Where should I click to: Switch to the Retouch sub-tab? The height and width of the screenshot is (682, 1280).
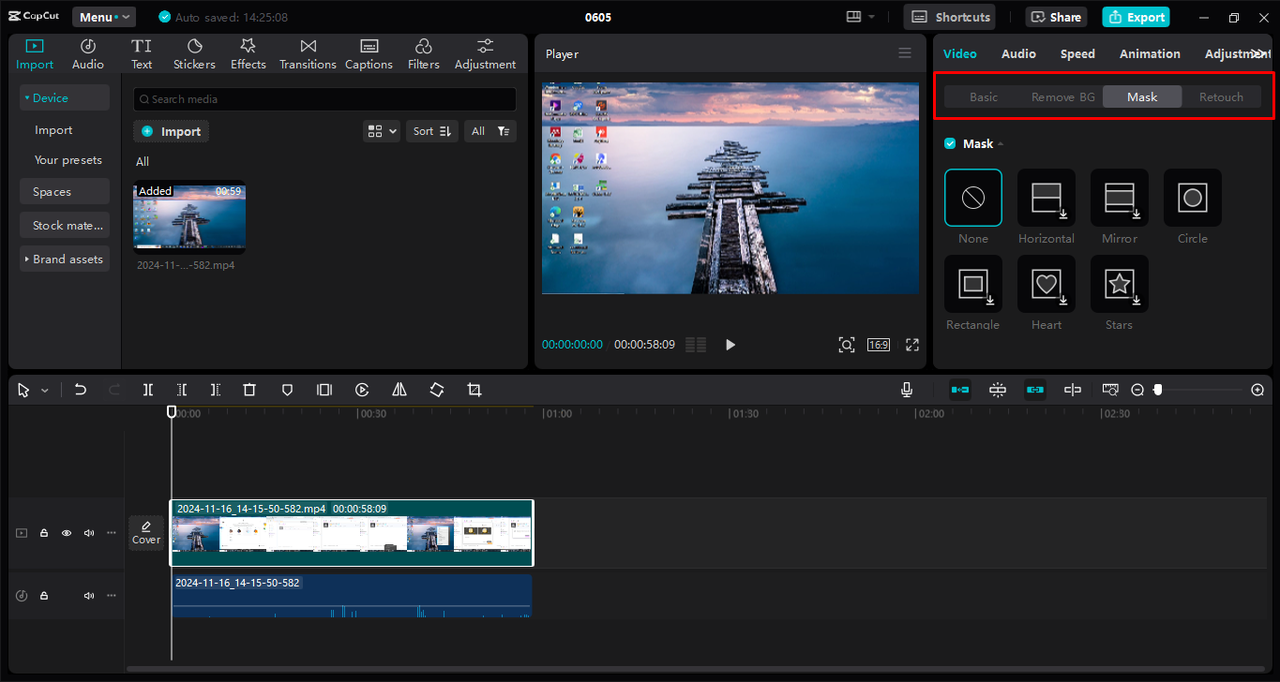pos(1221,97)
